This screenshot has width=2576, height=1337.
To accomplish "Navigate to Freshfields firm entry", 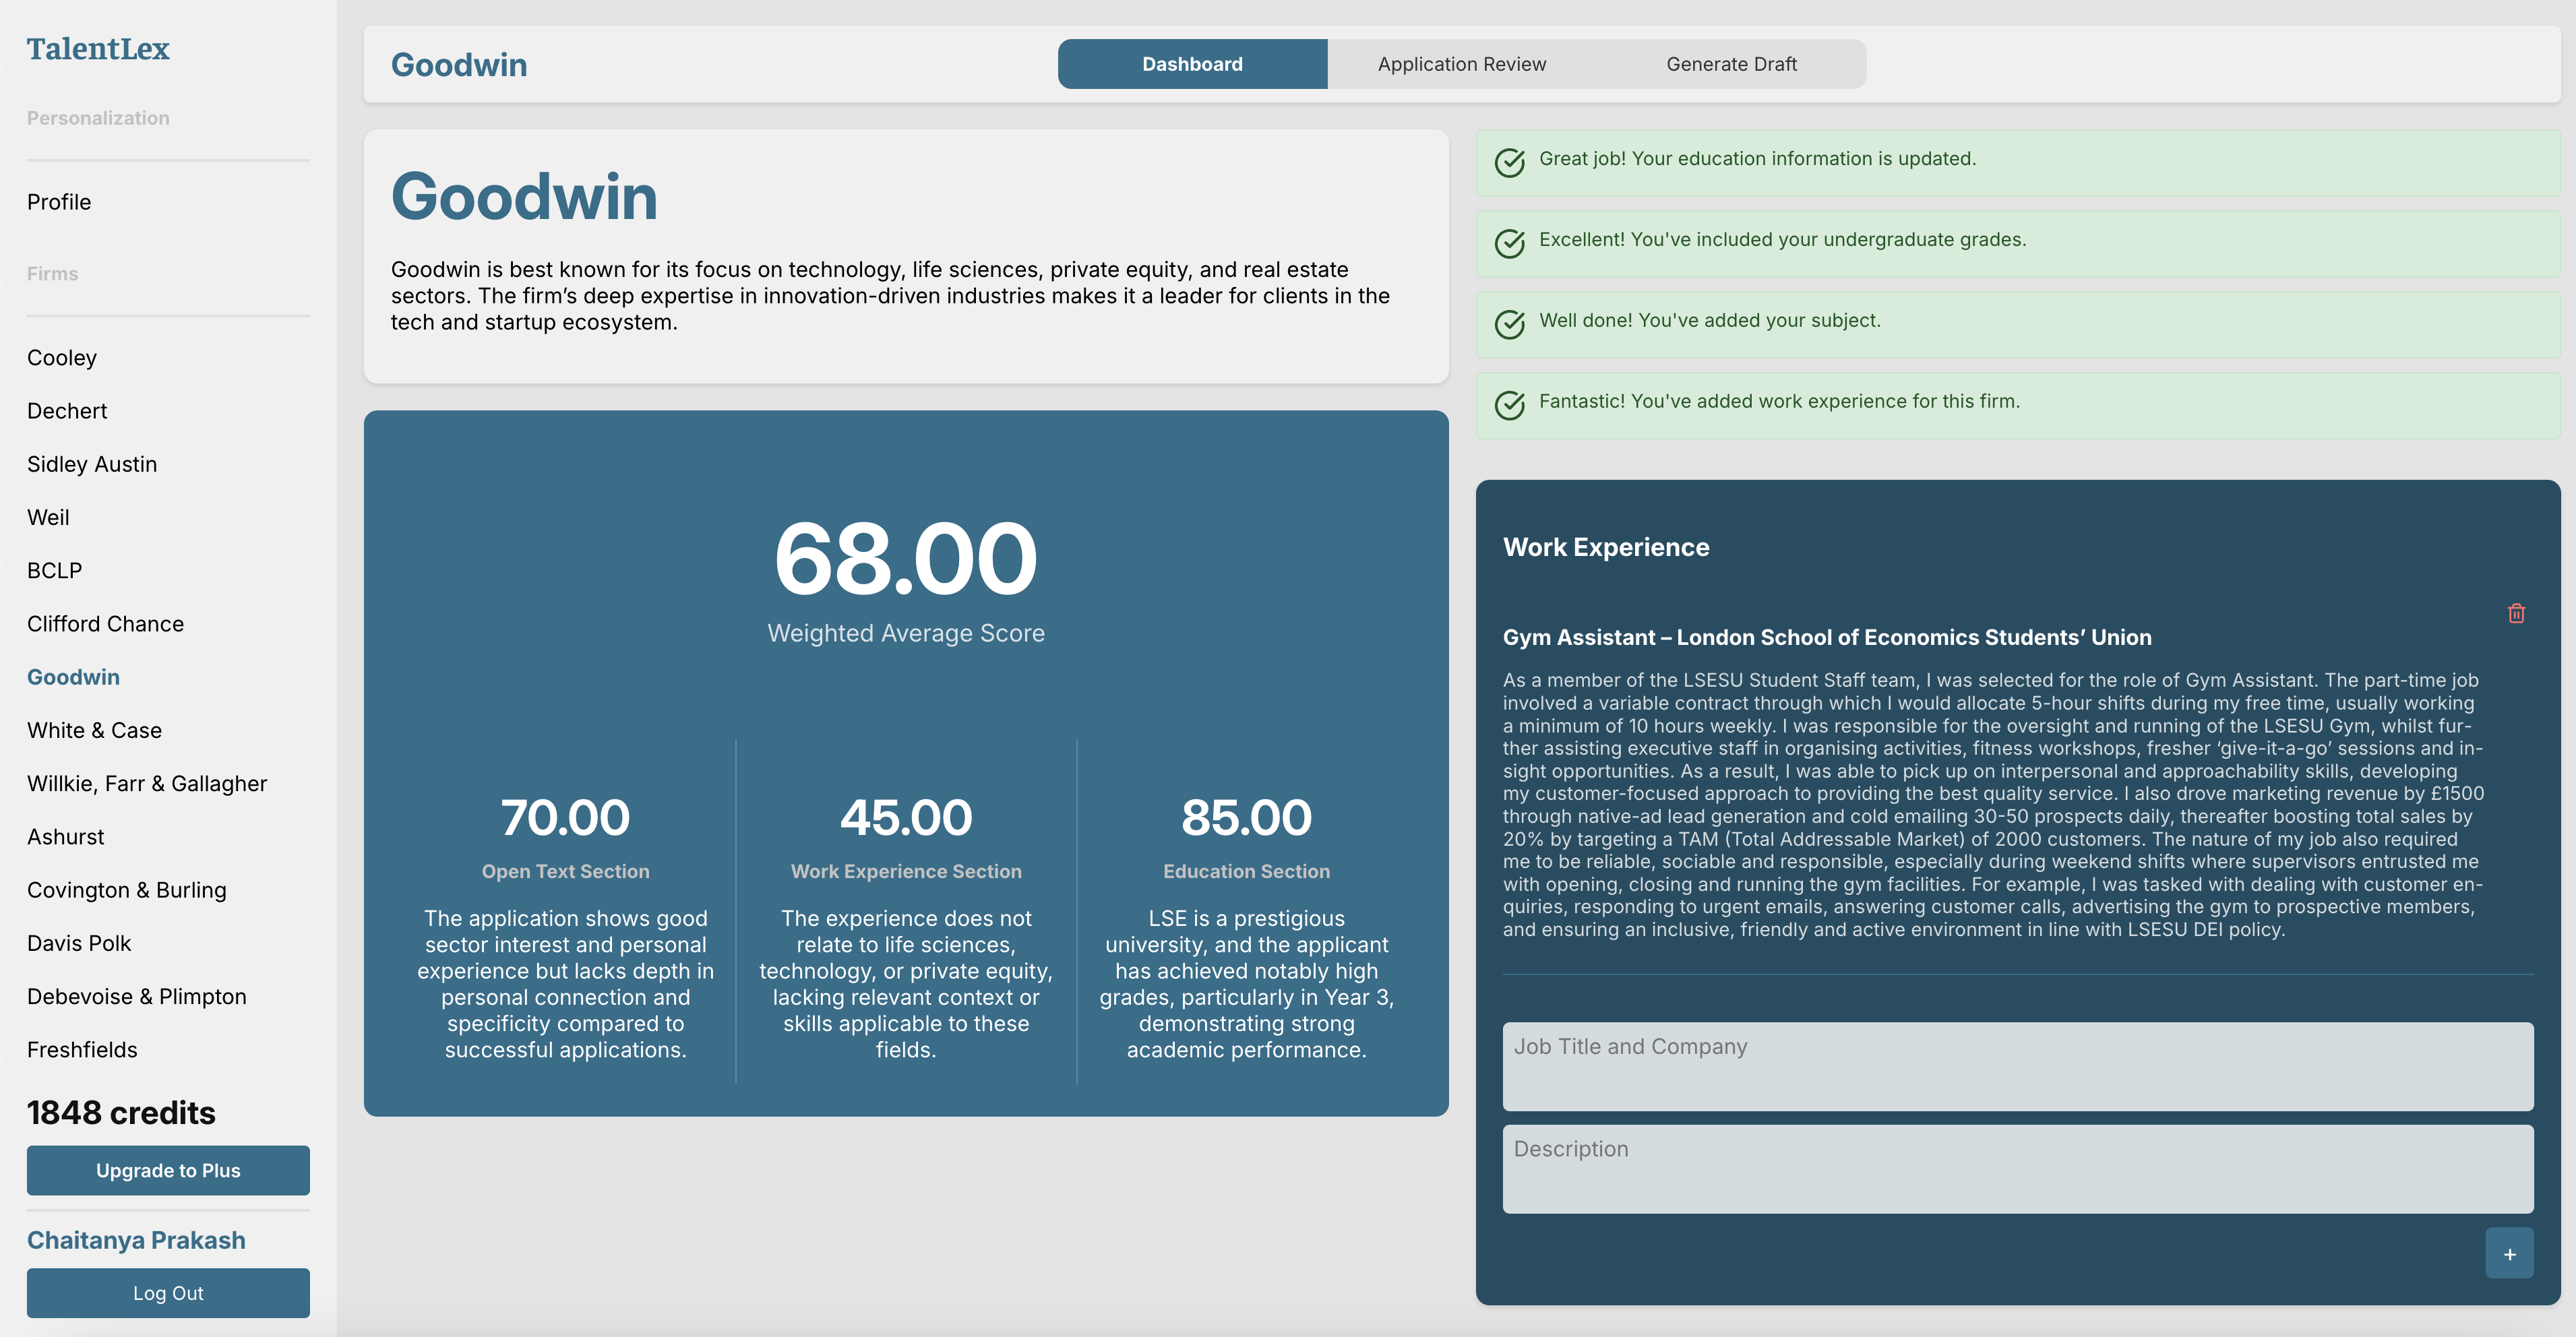I will [x=82, y=1050].
